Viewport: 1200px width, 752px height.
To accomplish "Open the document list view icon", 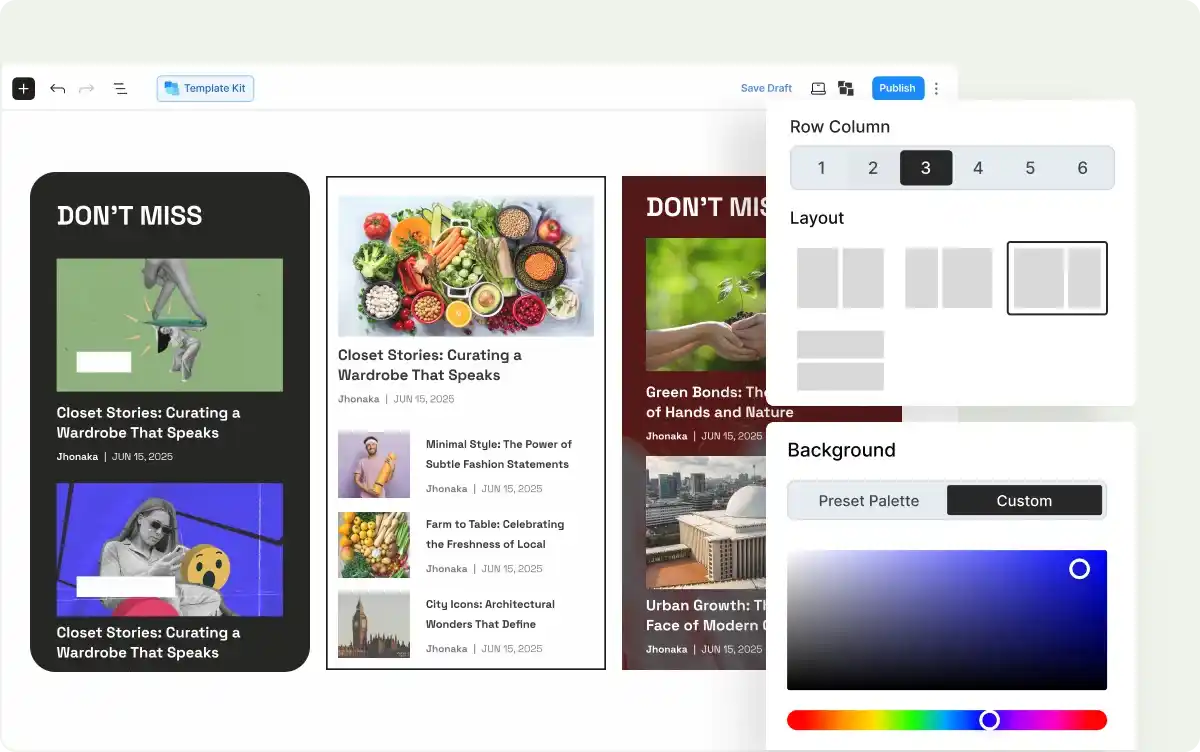I will [120, 89].
